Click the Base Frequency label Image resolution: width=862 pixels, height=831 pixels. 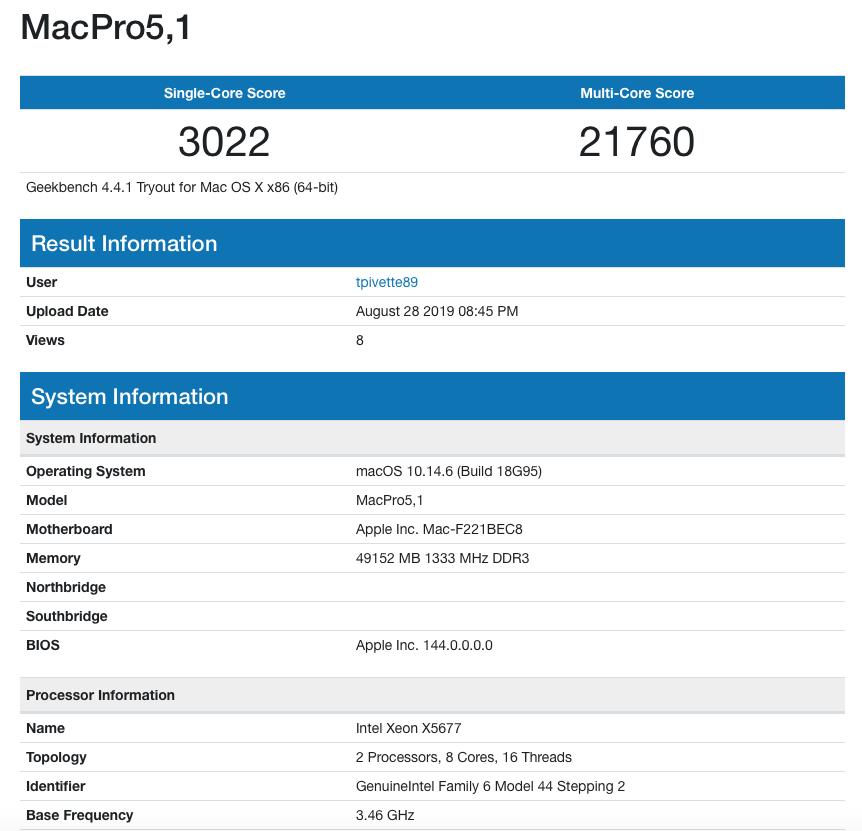tap(80, 816)
